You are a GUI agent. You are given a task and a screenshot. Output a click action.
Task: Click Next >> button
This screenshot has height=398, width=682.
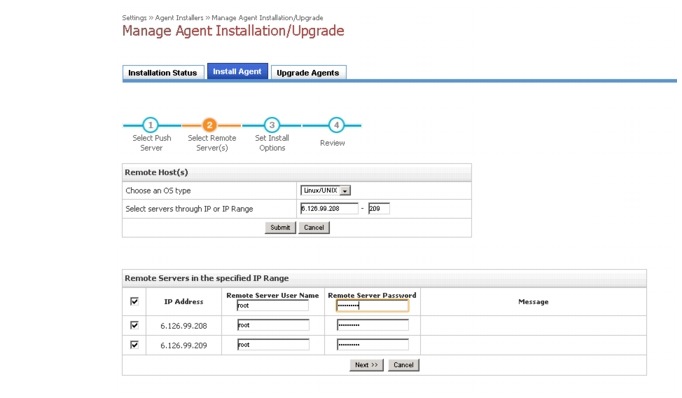[x=366, y=365]
